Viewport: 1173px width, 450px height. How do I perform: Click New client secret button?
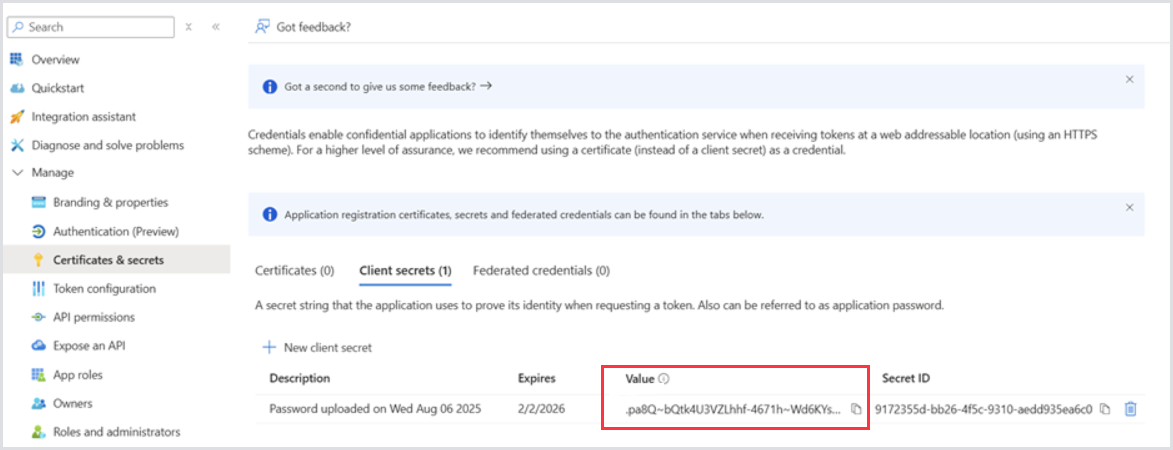(317, 347)
